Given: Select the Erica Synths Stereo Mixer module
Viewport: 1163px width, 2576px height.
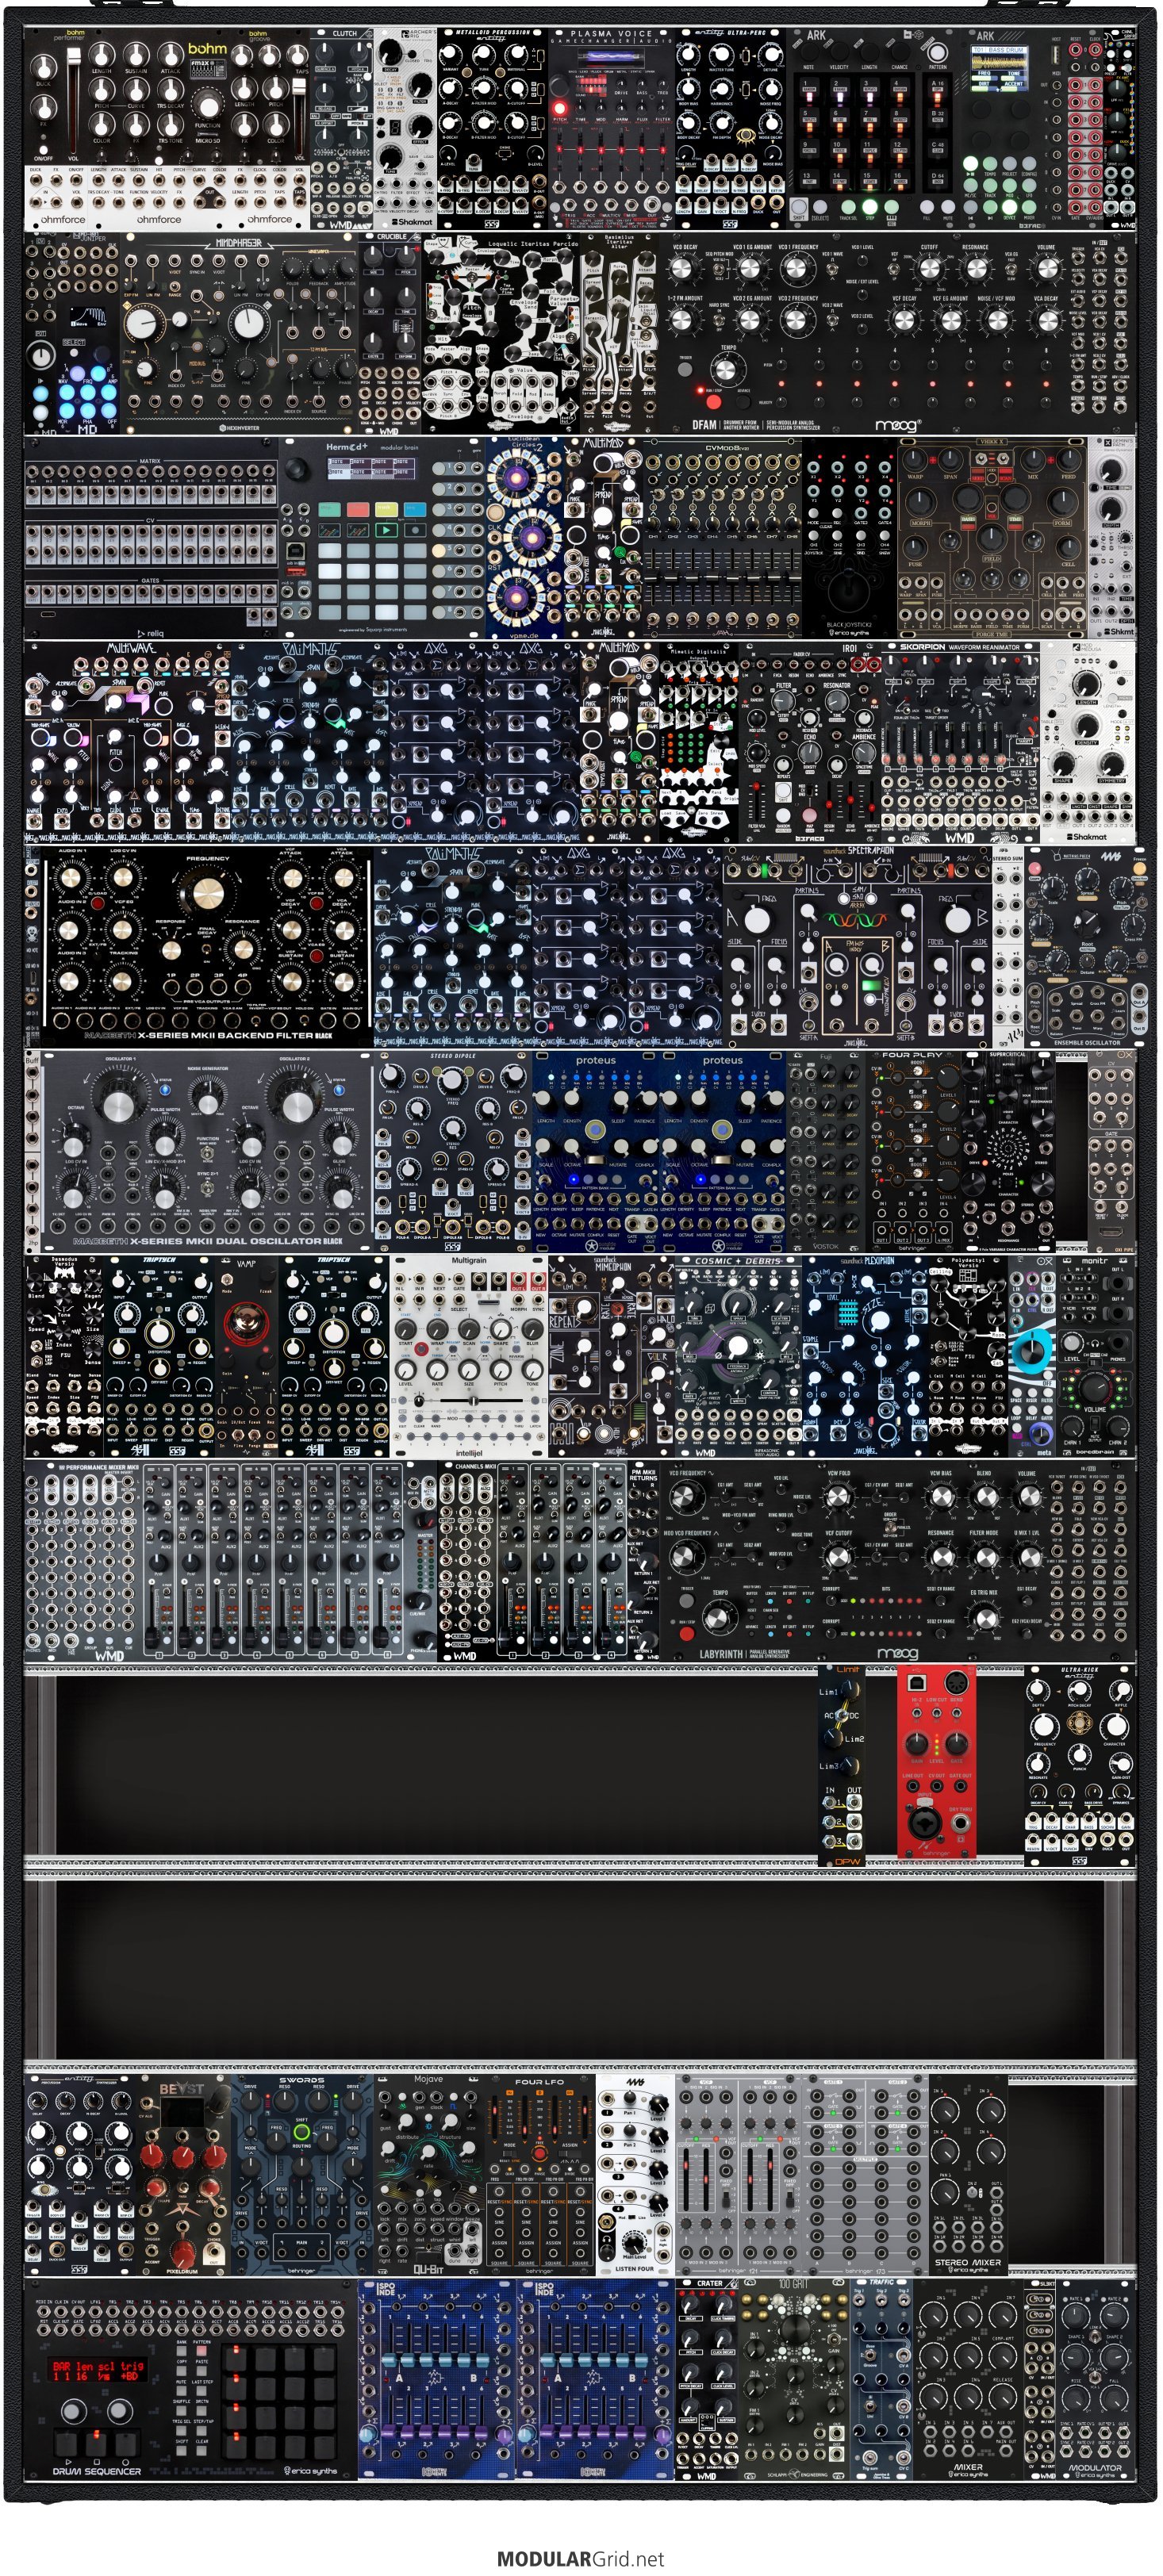Looking at the screenshot, I should 967,2175.
